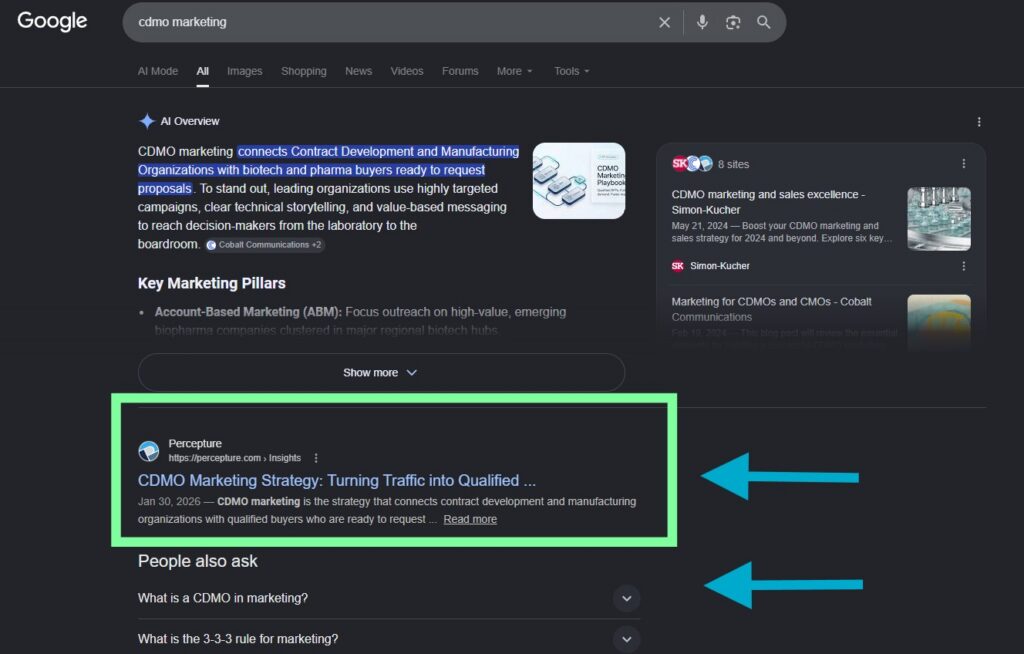Click the stacked source favicons near 8 sites
The image size is (1024, 654).
click(x=692, y=163)
